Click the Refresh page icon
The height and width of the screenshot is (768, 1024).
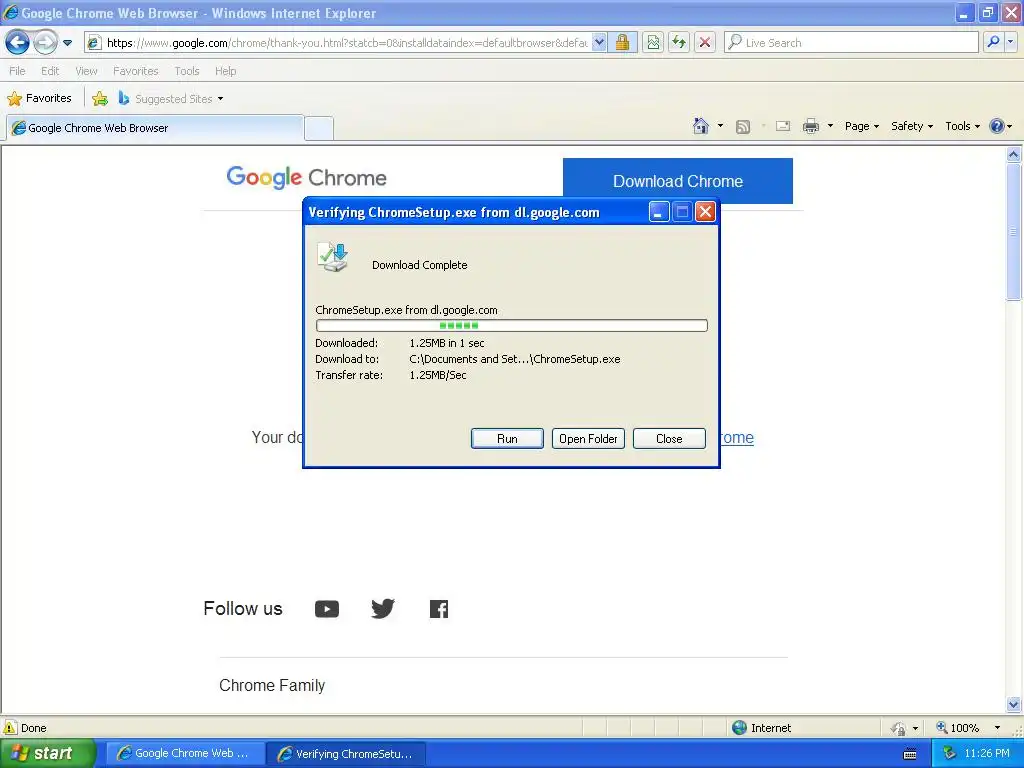coord(679,43)
